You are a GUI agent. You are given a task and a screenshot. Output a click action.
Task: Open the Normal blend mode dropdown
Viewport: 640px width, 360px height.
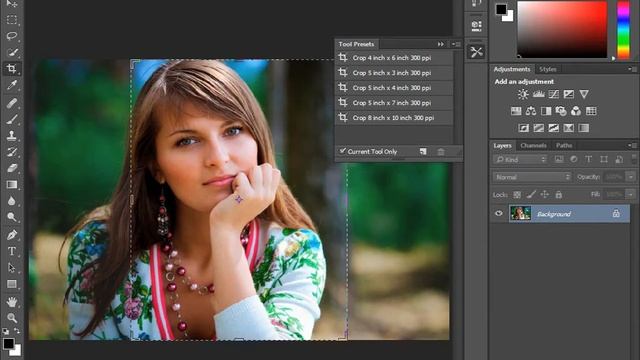coord(532,177)
